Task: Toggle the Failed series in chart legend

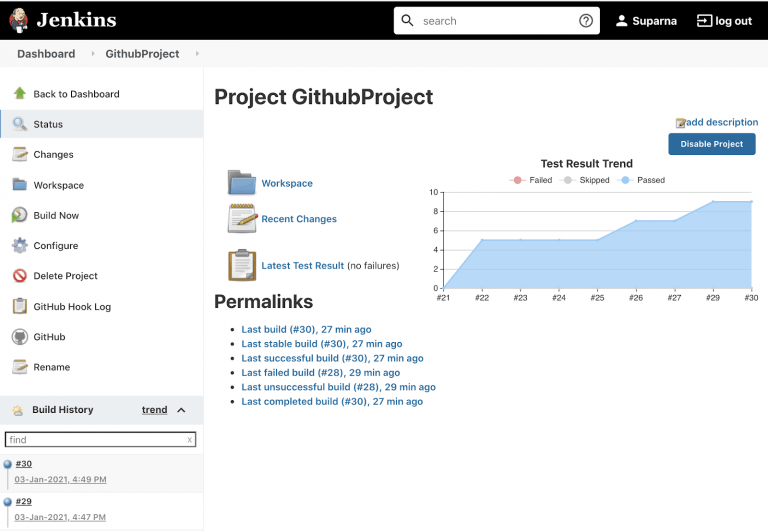Action: [531, 180]
